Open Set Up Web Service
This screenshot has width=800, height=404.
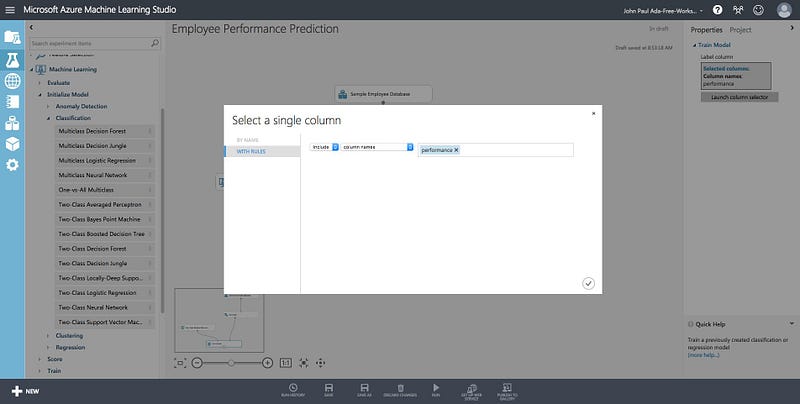pos(471,391)
